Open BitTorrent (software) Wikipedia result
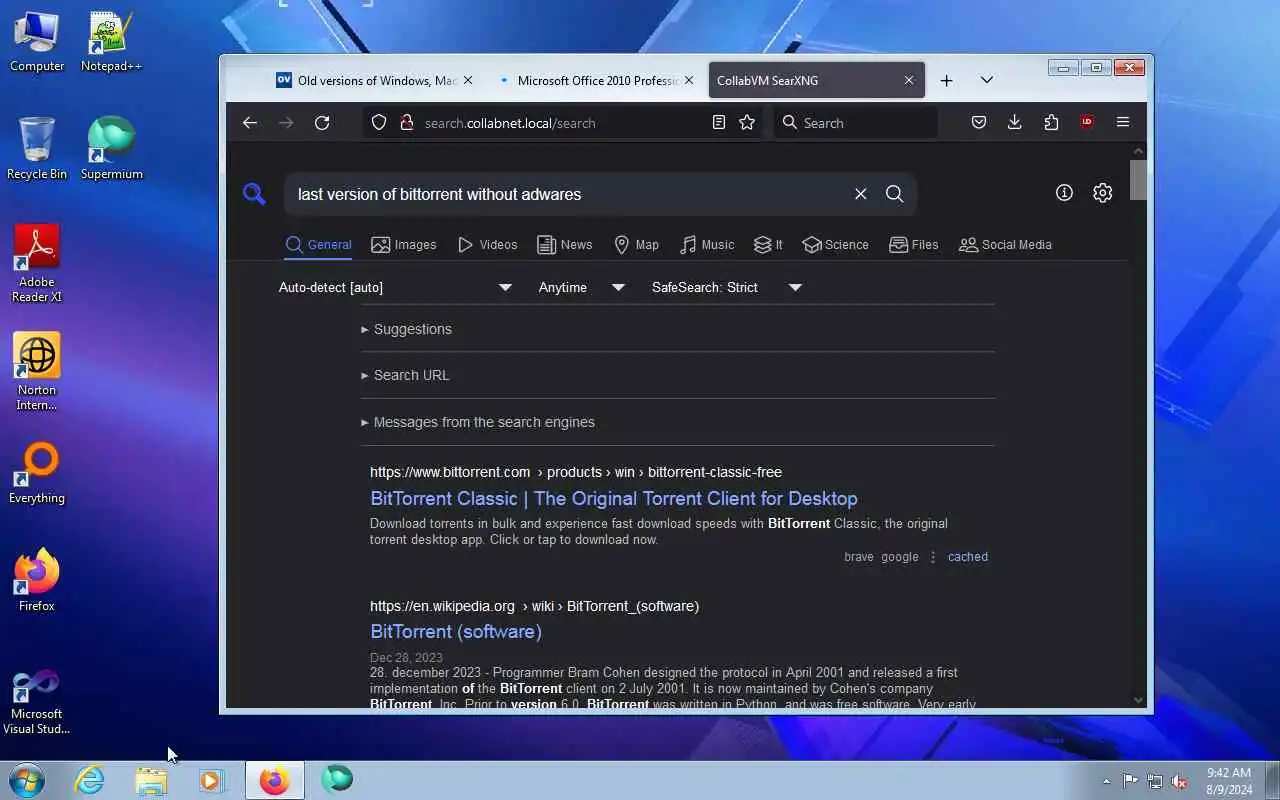This screenshot has height=800, width=1280. pyautogui.click(x=456, y=631)
